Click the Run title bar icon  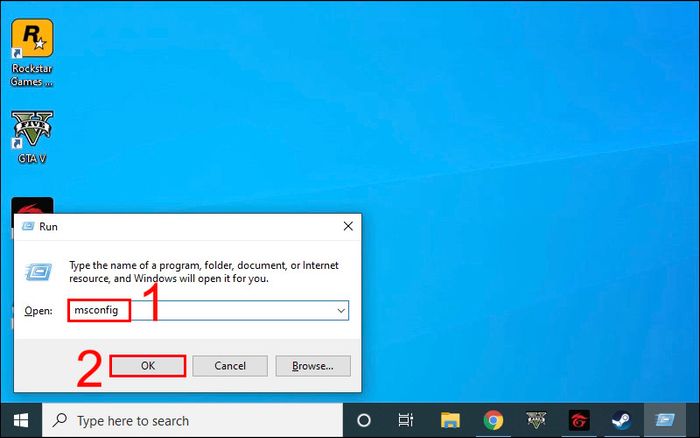[x=28, y=226]
